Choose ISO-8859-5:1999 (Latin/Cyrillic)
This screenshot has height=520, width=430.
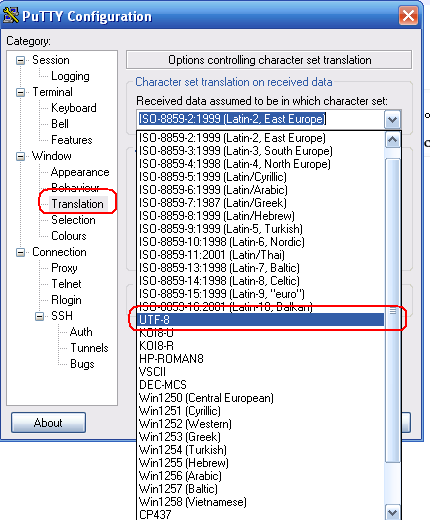pos(261,177)
